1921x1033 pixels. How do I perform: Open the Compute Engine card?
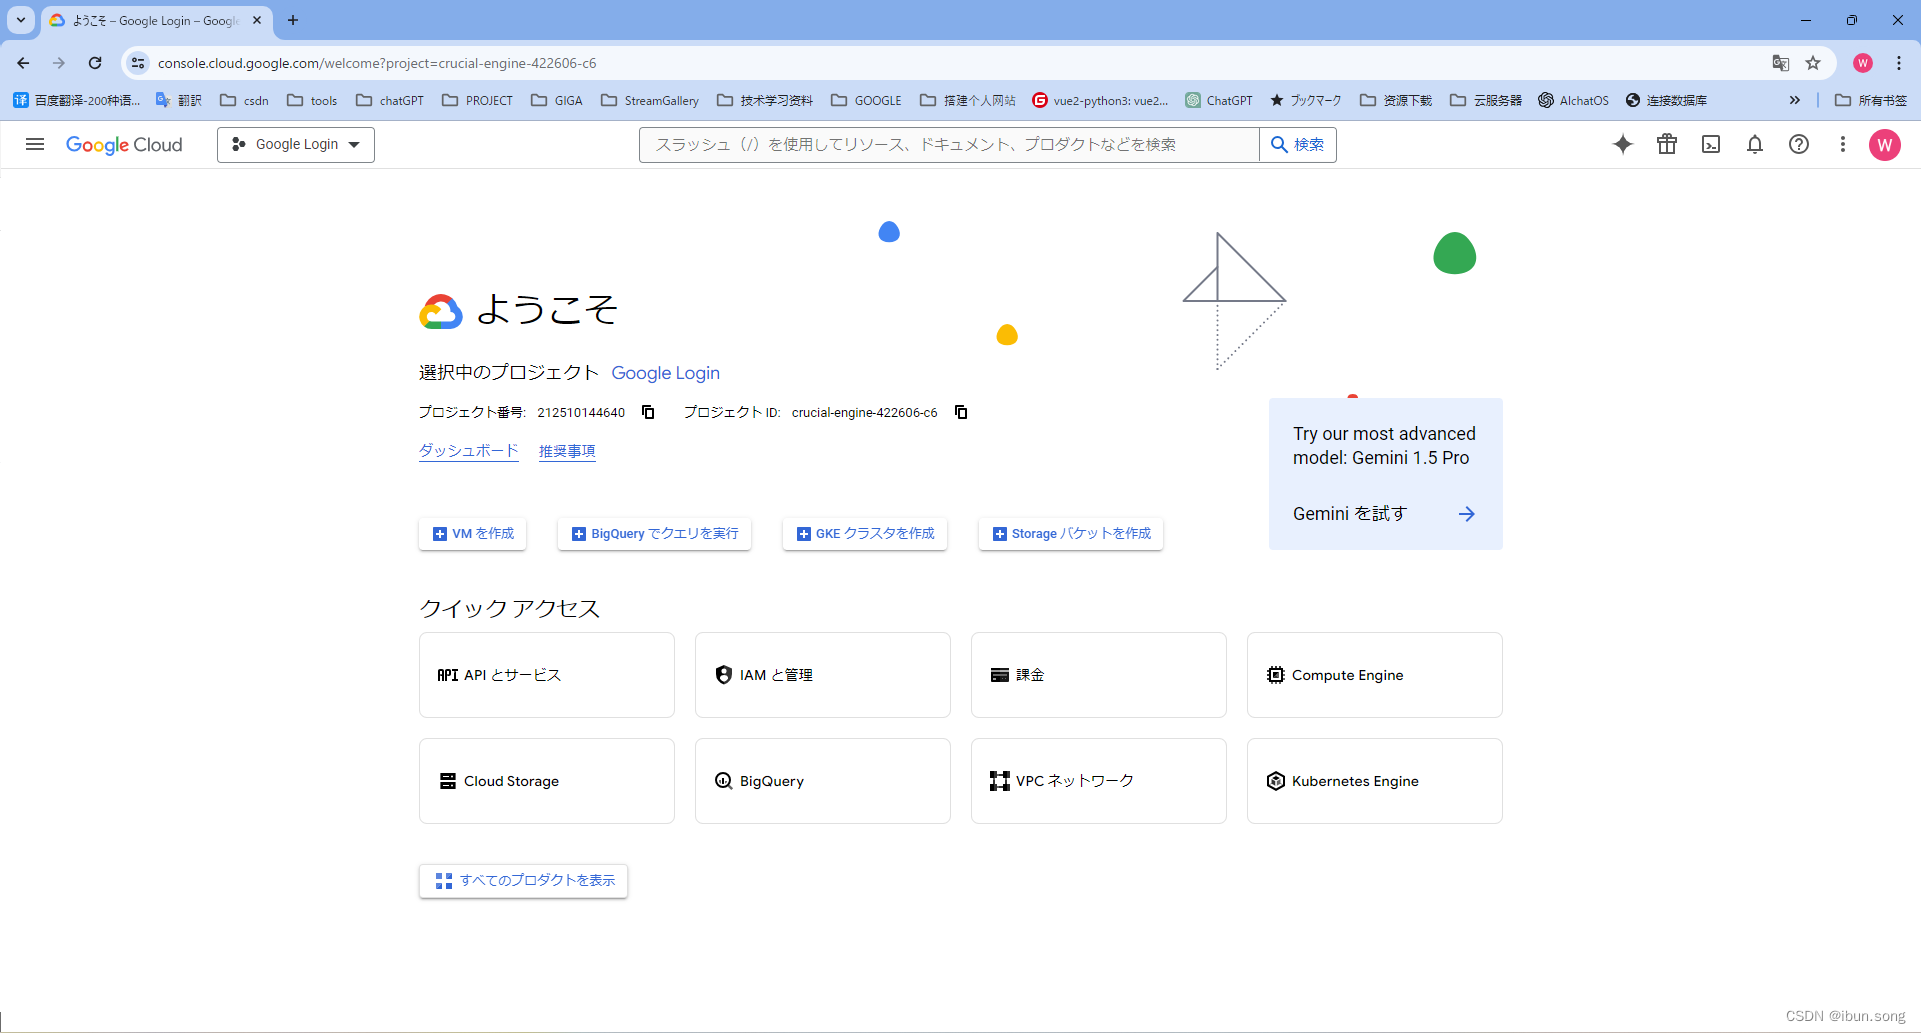click(x=1375, y=675)
